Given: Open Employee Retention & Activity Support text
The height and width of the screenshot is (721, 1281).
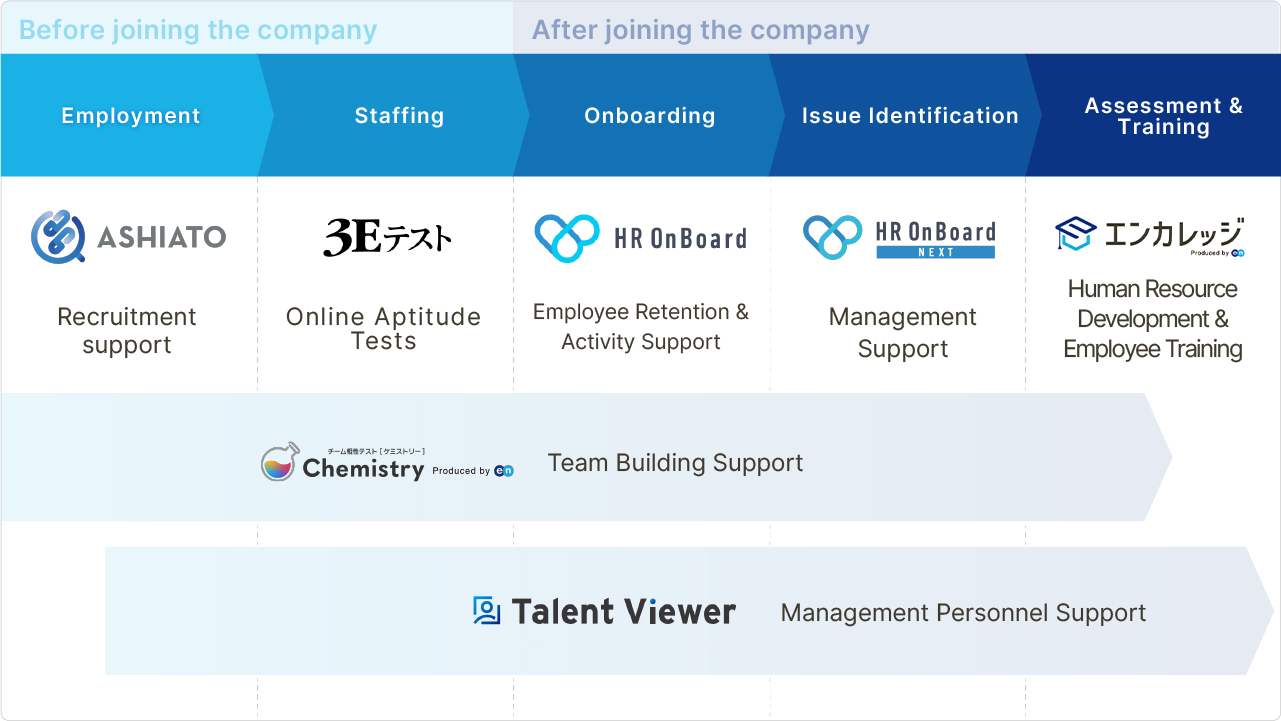Looking at the screenshot, I should [641, 327].
